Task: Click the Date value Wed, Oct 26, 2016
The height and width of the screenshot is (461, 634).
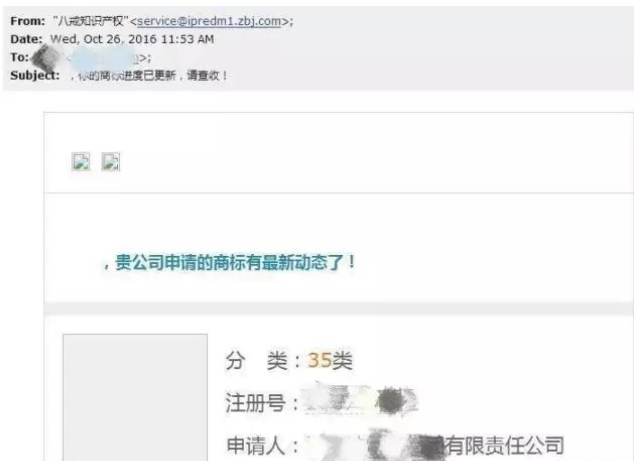Action: point(132,39)
